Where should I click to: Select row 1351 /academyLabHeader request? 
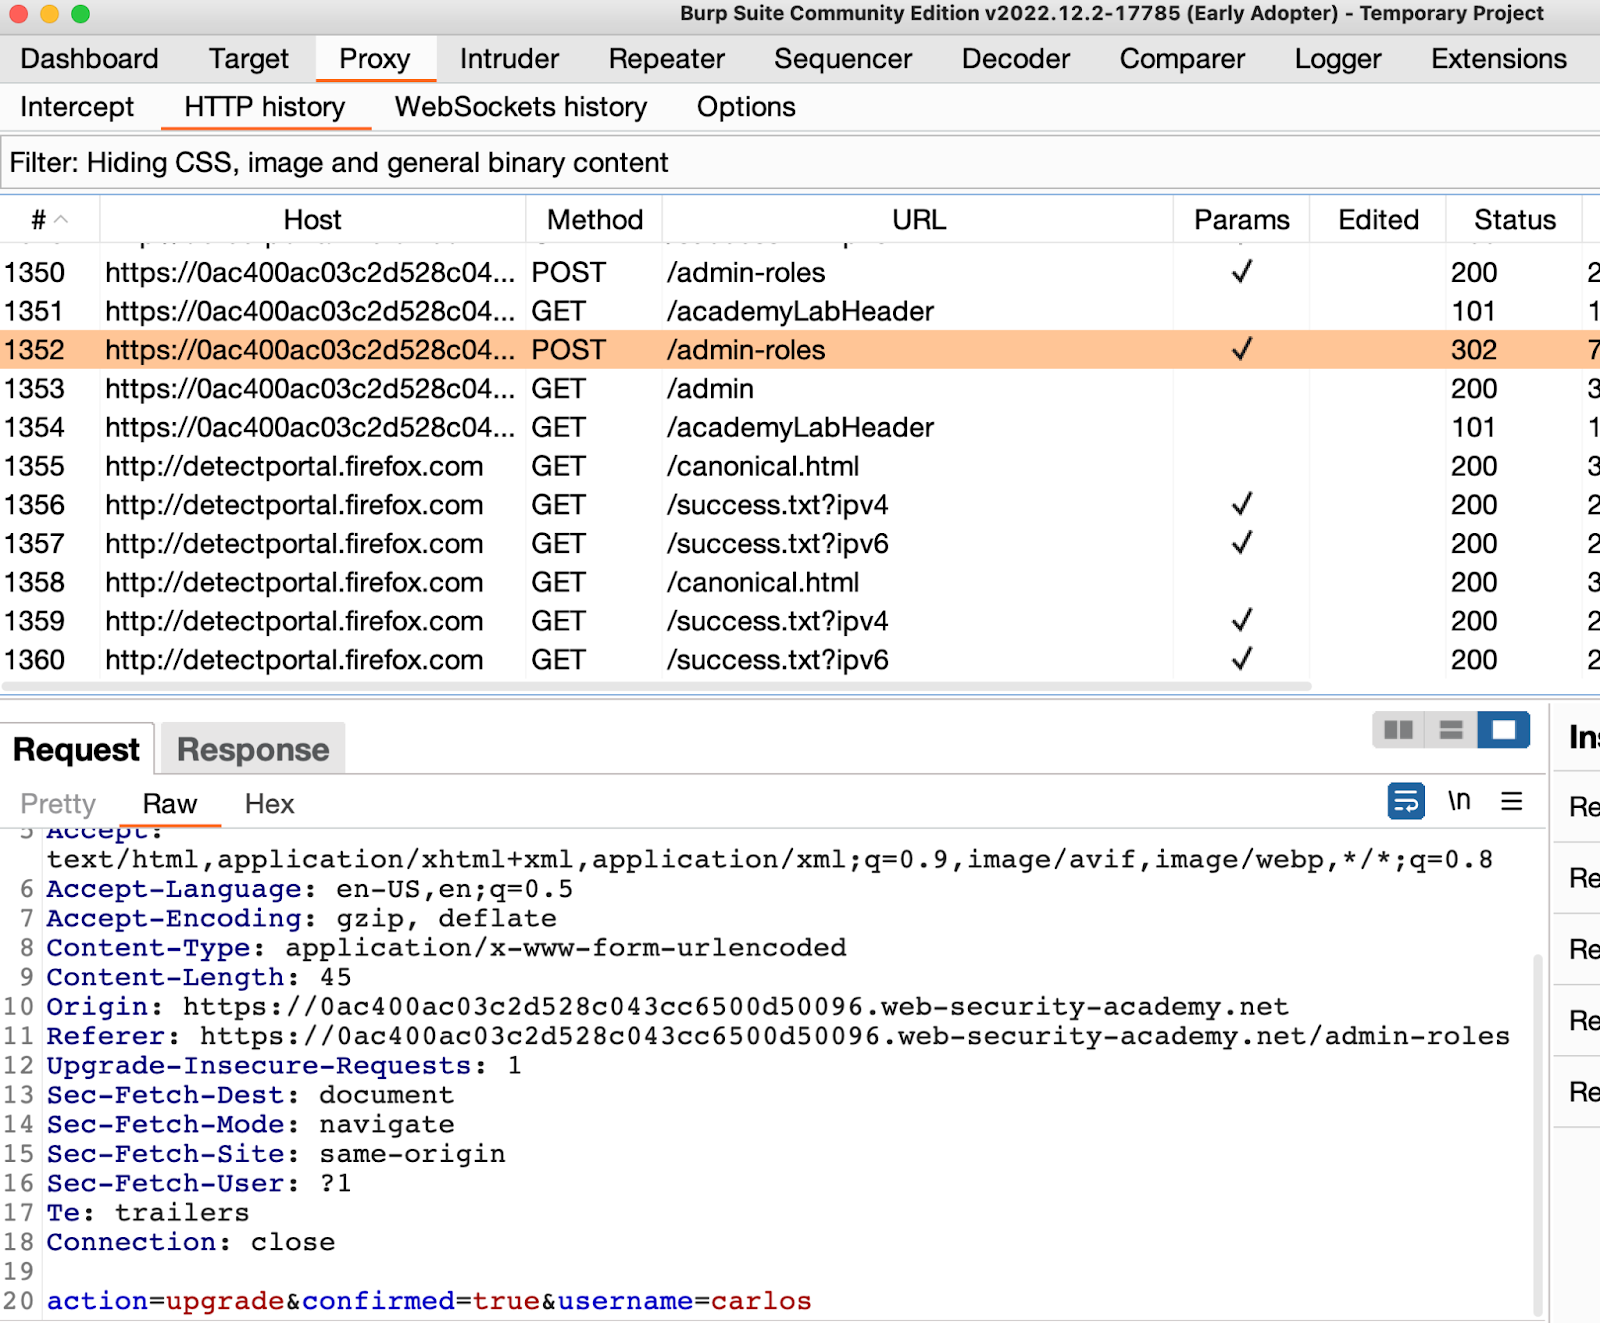[800, 311]
